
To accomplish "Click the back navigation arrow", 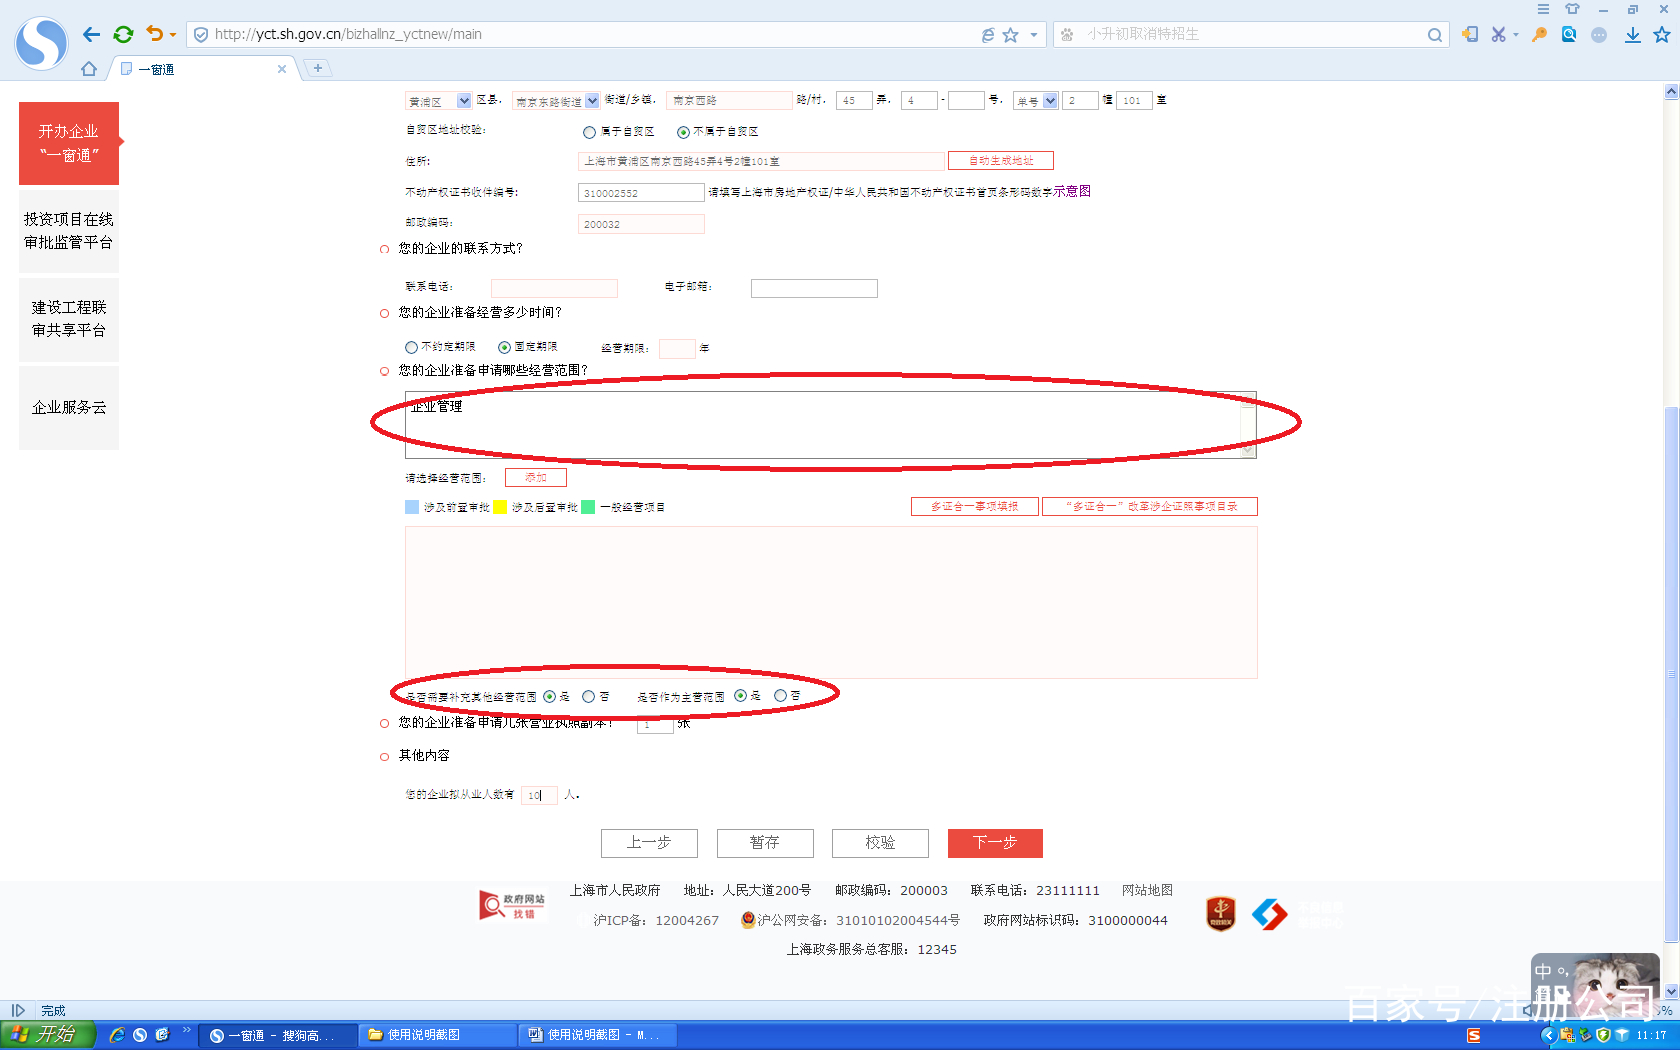I will 90,33.
